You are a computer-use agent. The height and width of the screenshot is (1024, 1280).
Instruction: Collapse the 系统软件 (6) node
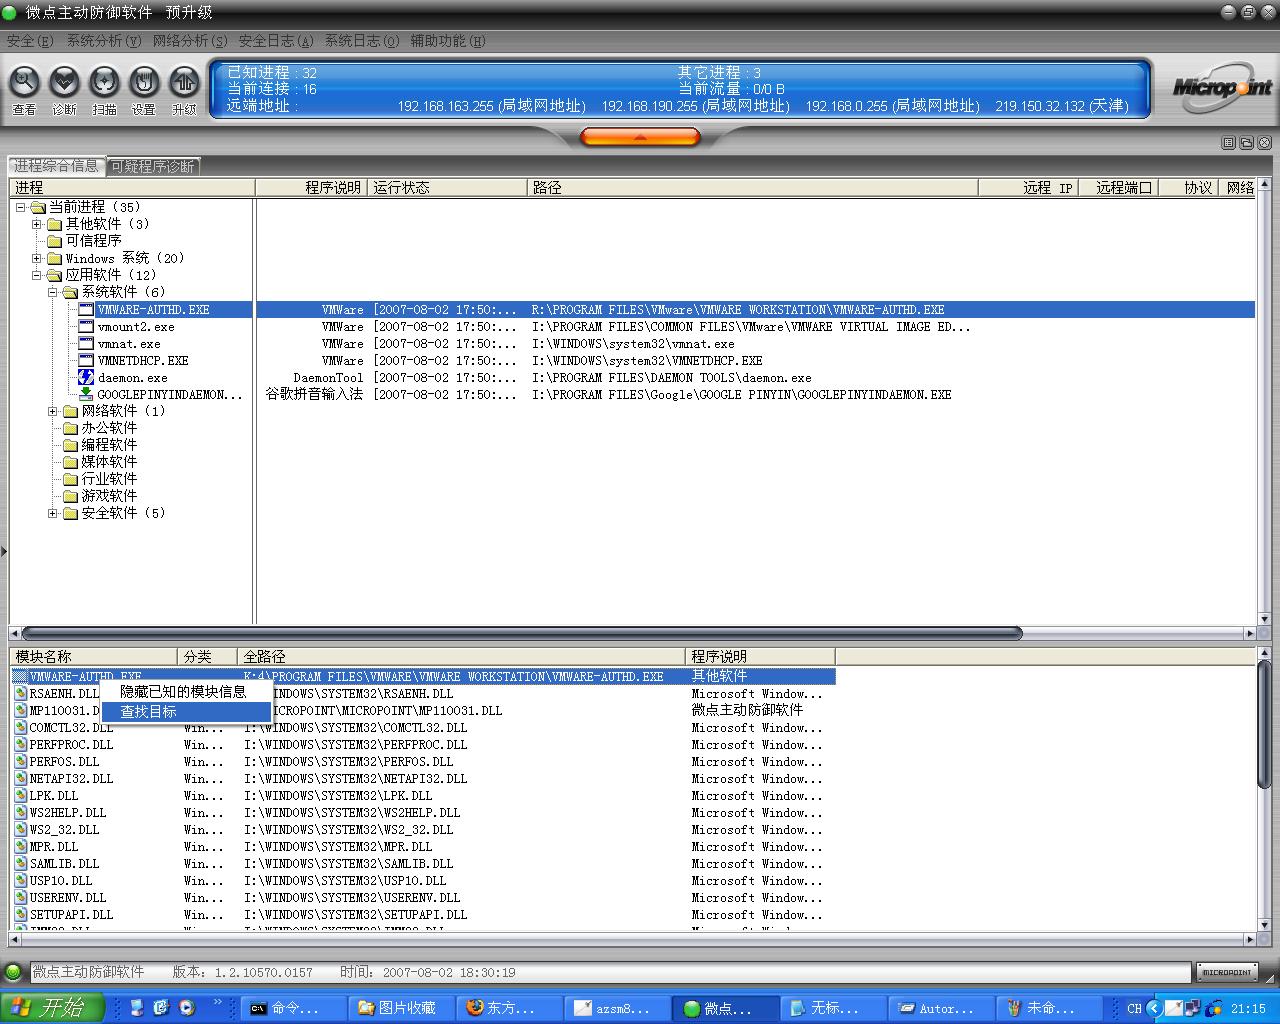[53, 292]
